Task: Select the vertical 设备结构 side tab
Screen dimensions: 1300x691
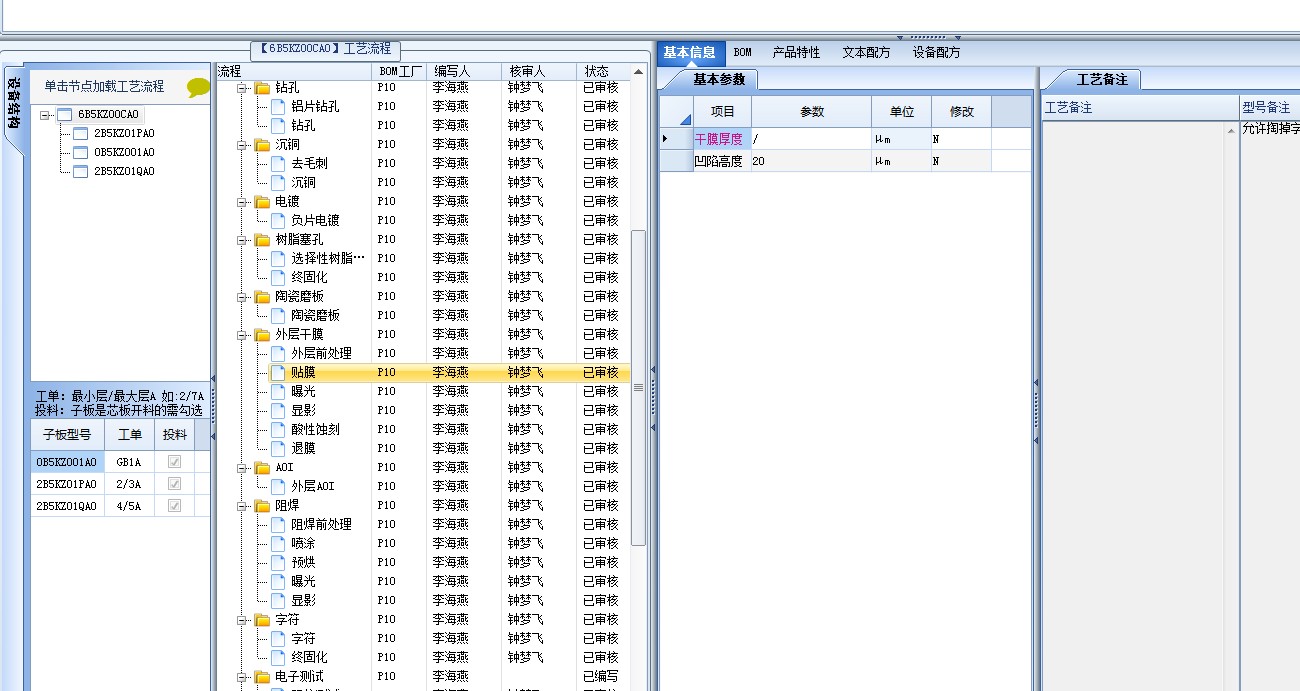Action: click(x=14, y=104)
